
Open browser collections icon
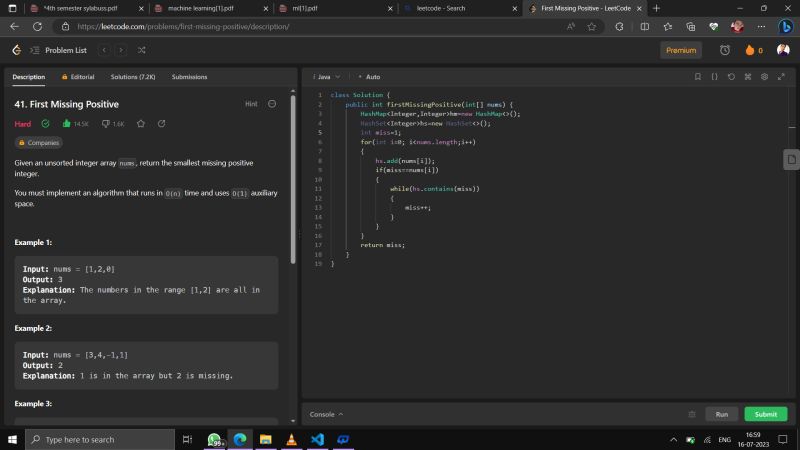coord(691,27)
